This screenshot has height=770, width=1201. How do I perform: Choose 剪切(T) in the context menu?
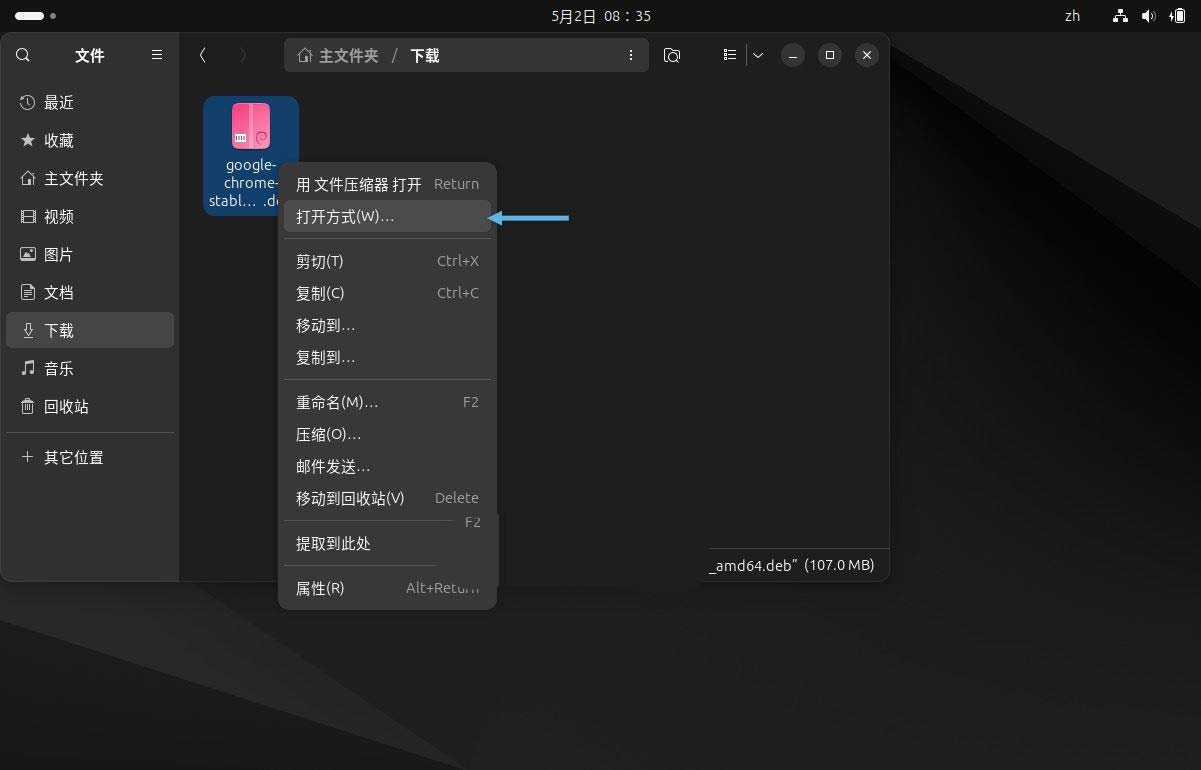point(319,261)
